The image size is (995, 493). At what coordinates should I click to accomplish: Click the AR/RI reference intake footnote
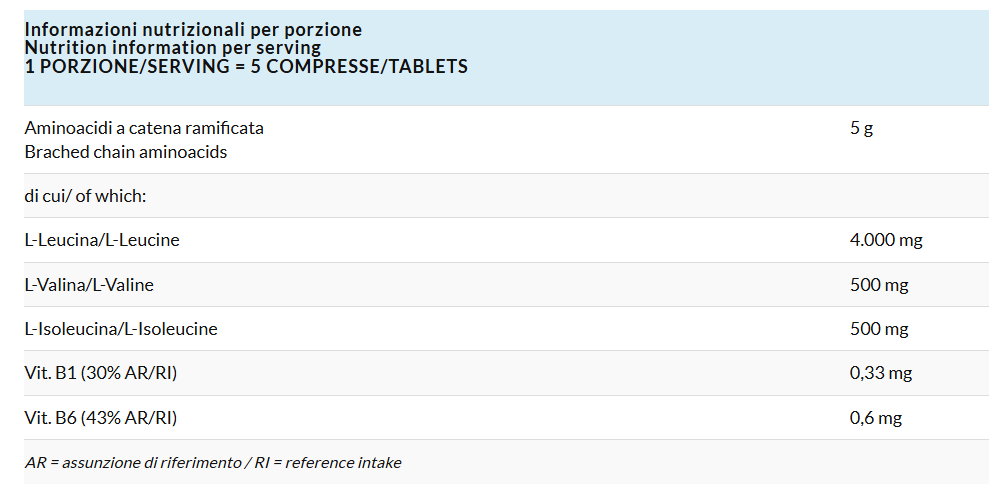(x=213, y=463)
